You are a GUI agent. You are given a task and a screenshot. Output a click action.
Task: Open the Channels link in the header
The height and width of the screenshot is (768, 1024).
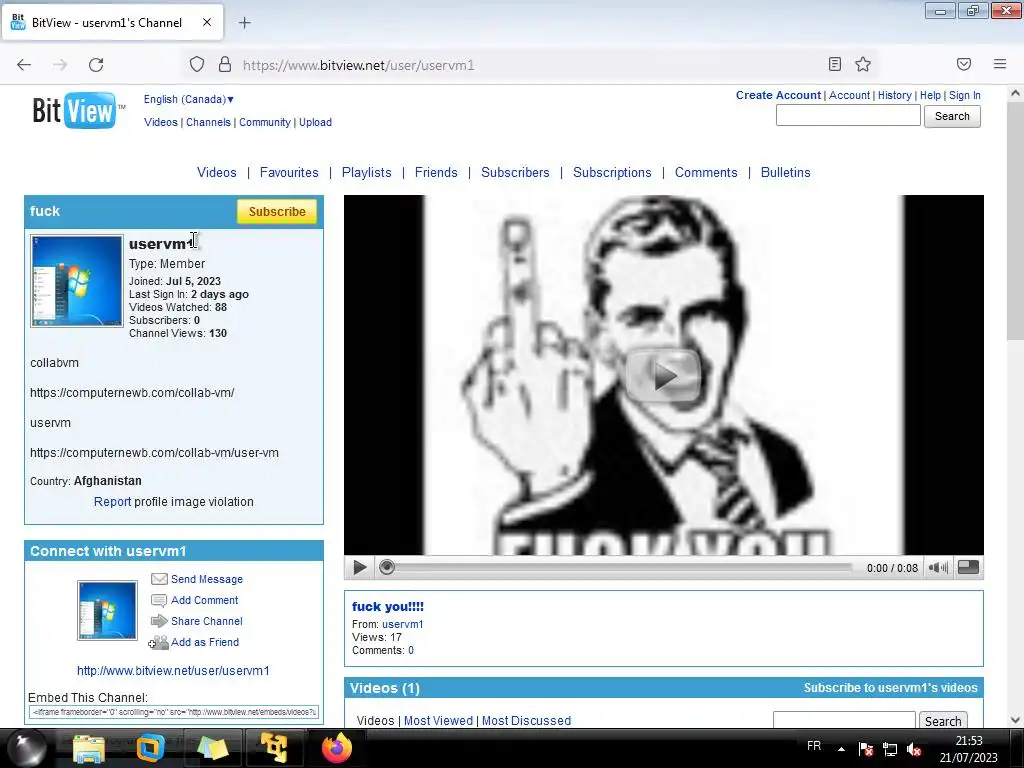208,122
